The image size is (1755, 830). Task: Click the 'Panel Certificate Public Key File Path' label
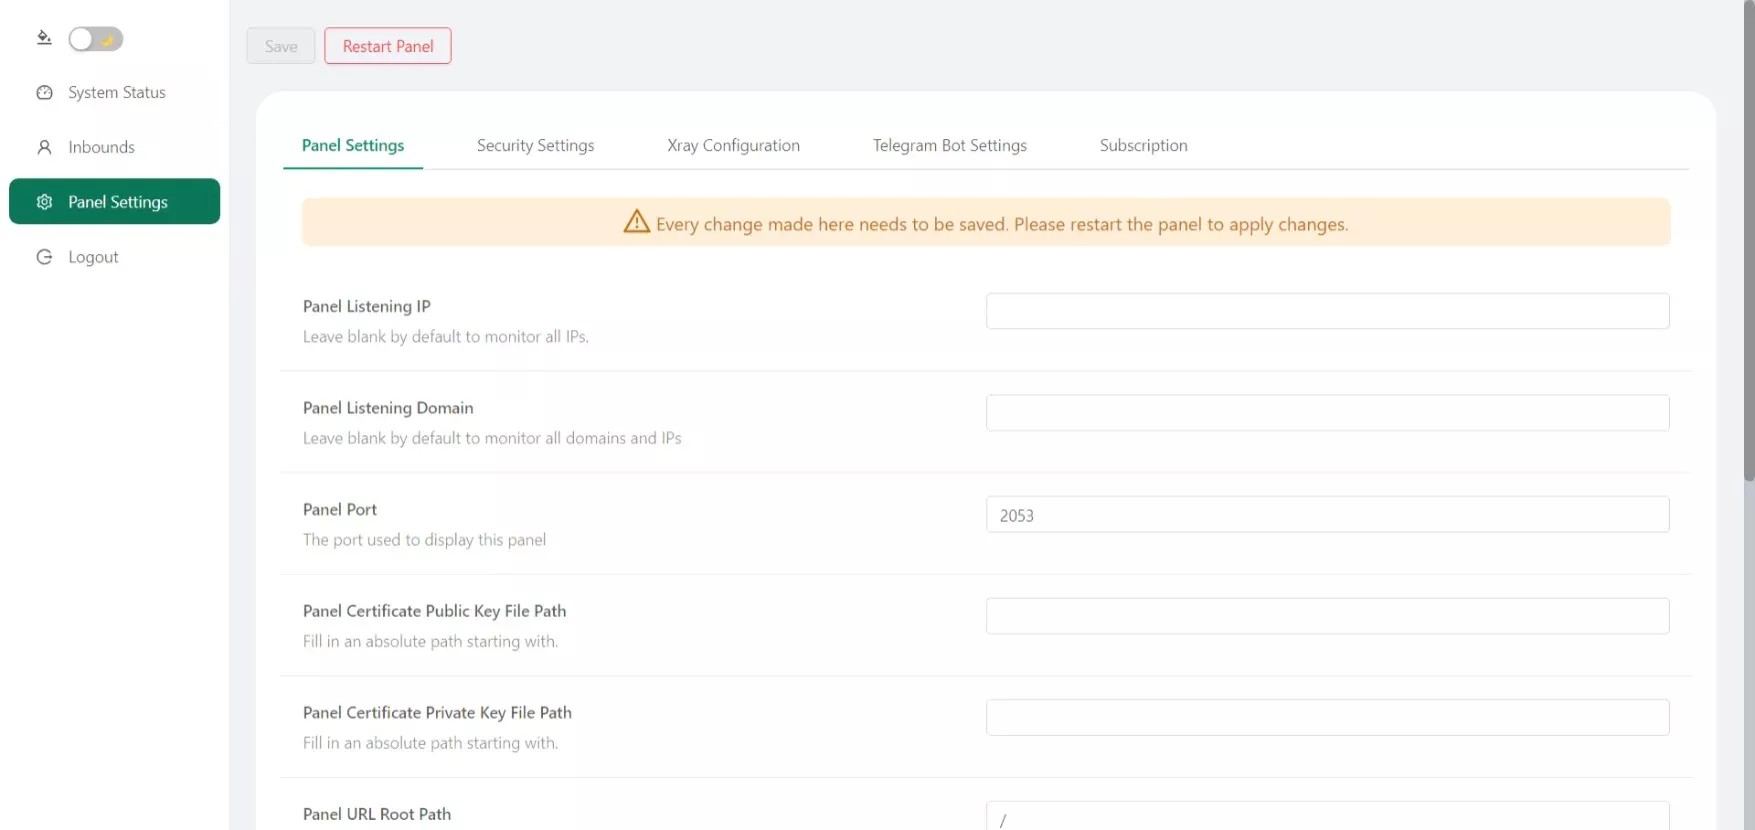click(435, 611)
